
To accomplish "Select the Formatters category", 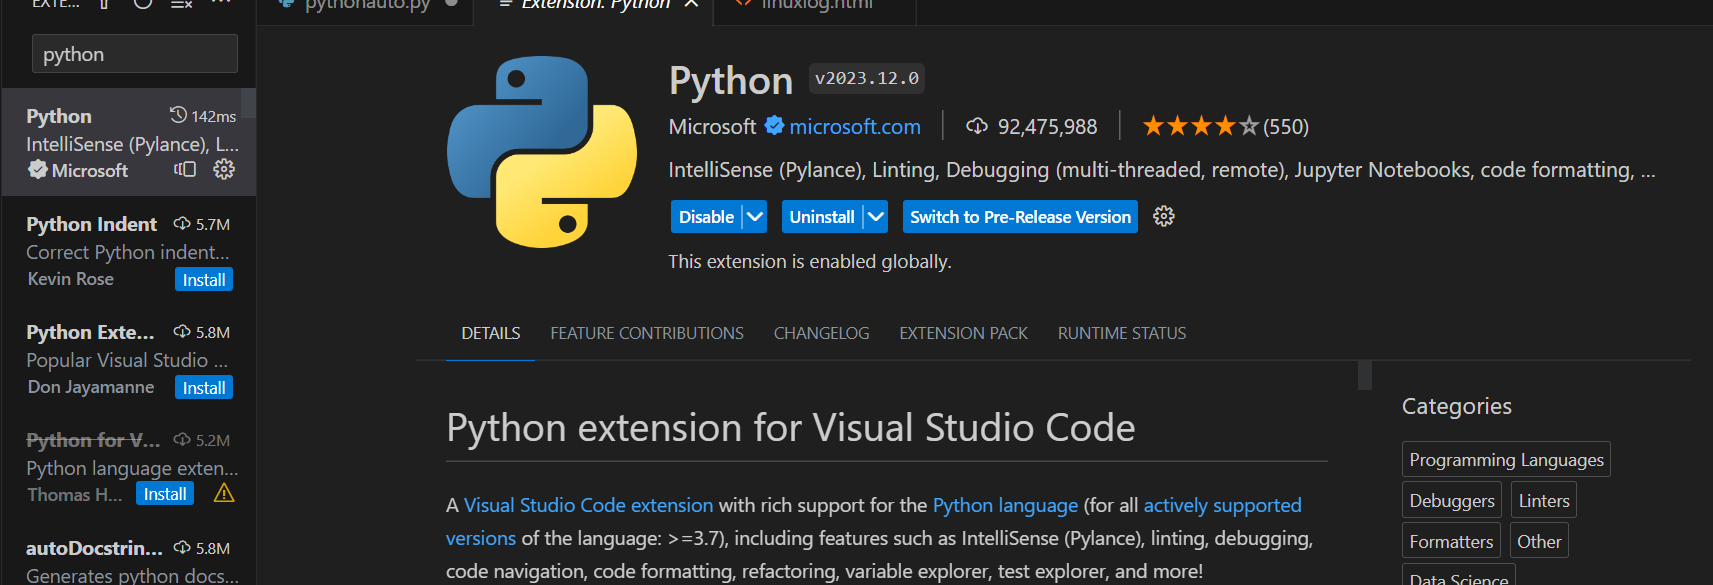I will (1451, 541).
